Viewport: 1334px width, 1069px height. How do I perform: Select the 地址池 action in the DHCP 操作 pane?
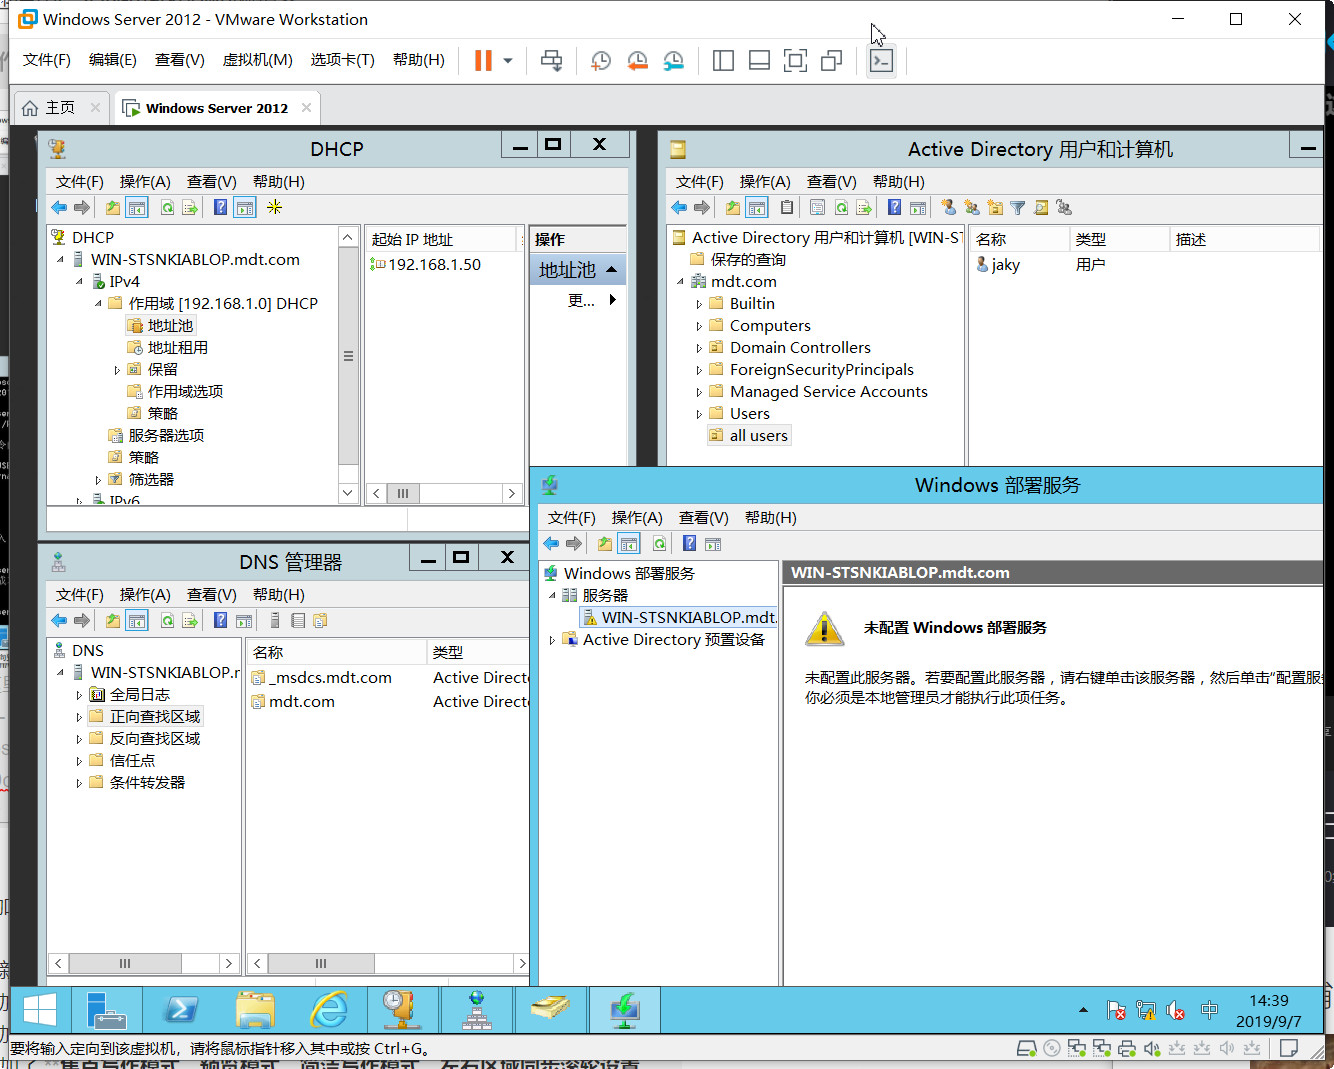tap(569, 269)
